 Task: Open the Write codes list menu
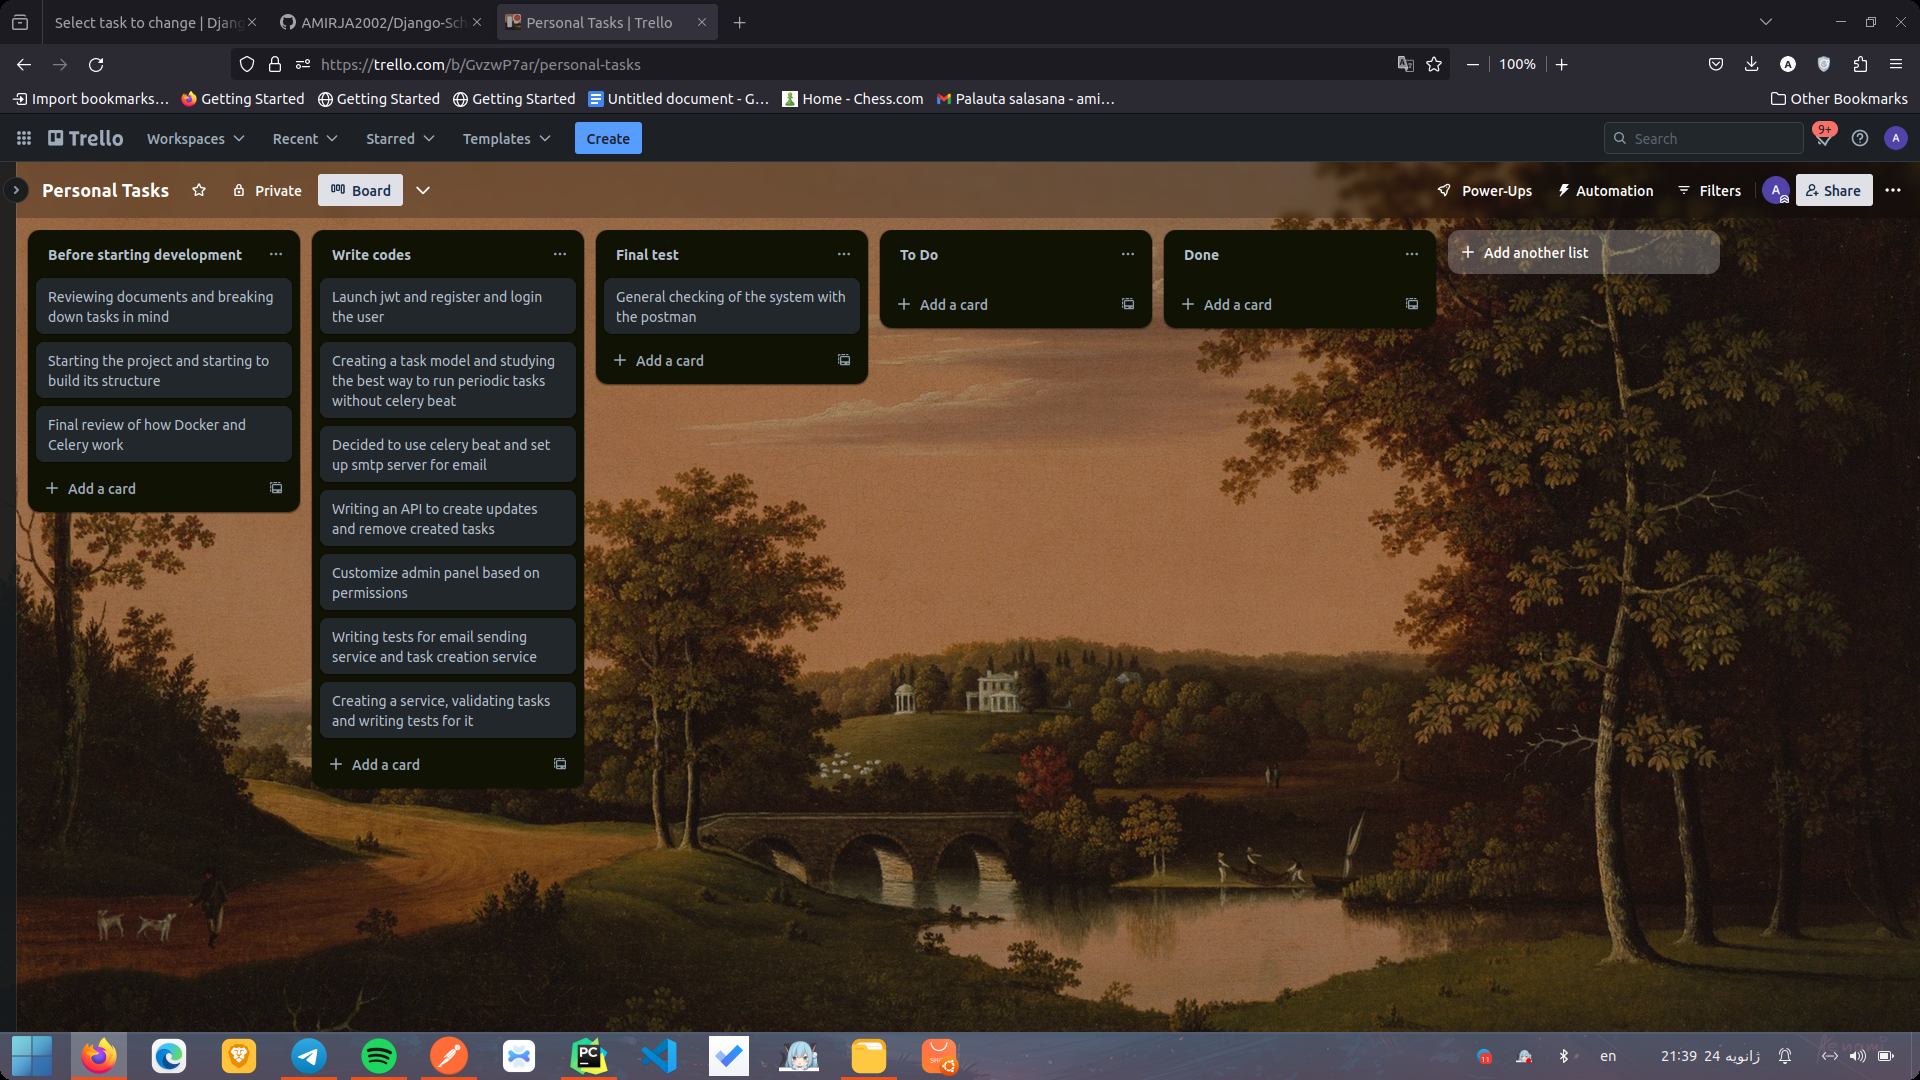[559, 253]
